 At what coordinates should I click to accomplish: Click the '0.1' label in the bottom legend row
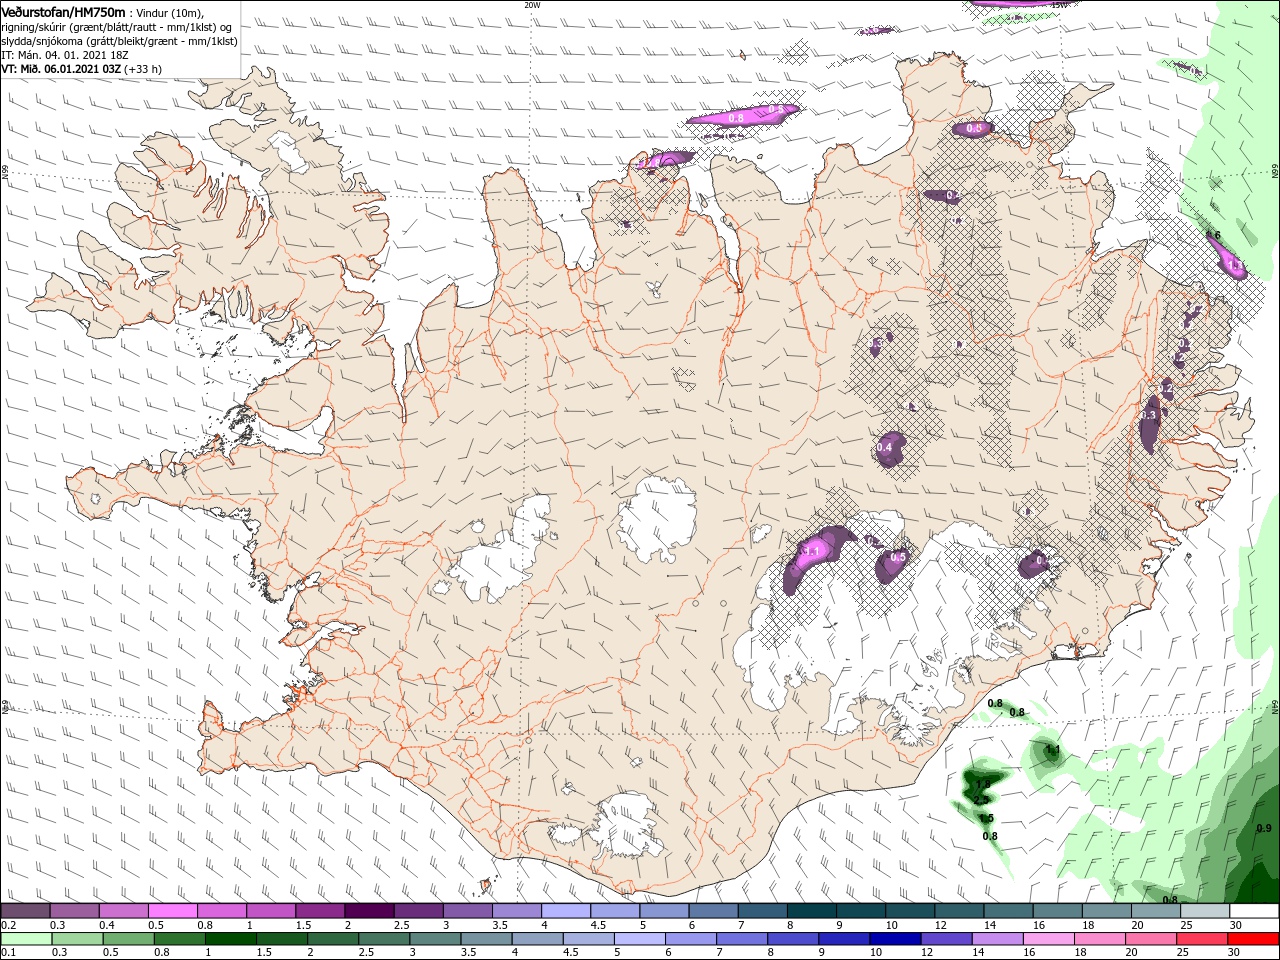click(x=8, y=953)
